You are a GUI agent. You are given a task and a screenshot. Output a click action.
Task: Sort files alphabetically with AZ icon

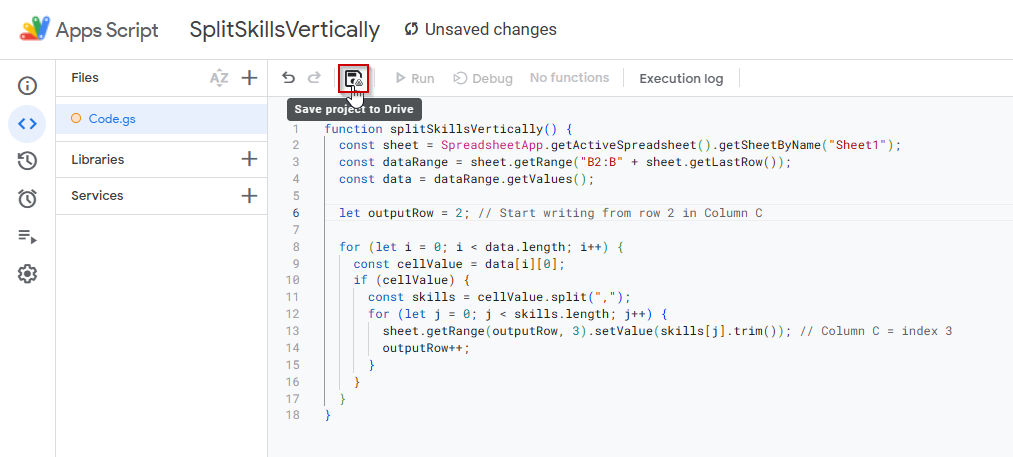pyautogui.click(x=219, y=78)
